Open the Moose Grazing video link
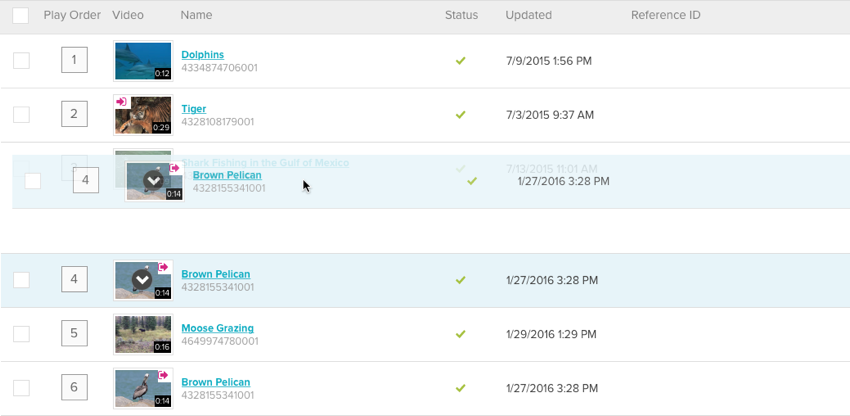The image size is (850, 416). [x=217, y=328]
